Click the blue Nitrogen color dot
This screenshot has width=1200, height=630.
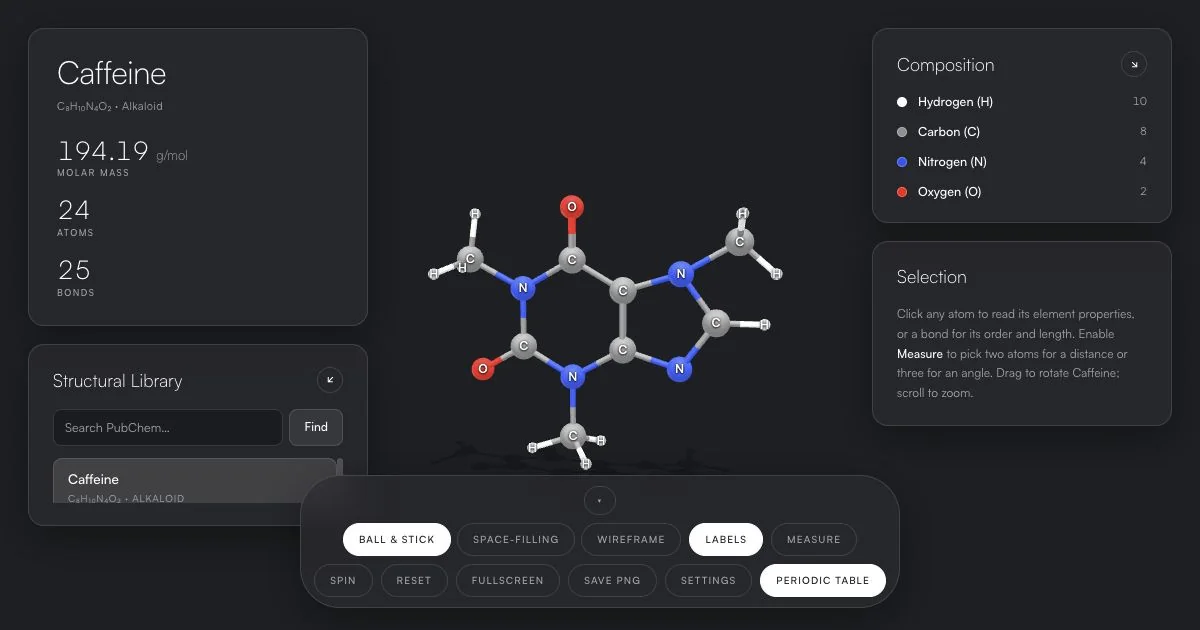[902, 162]
